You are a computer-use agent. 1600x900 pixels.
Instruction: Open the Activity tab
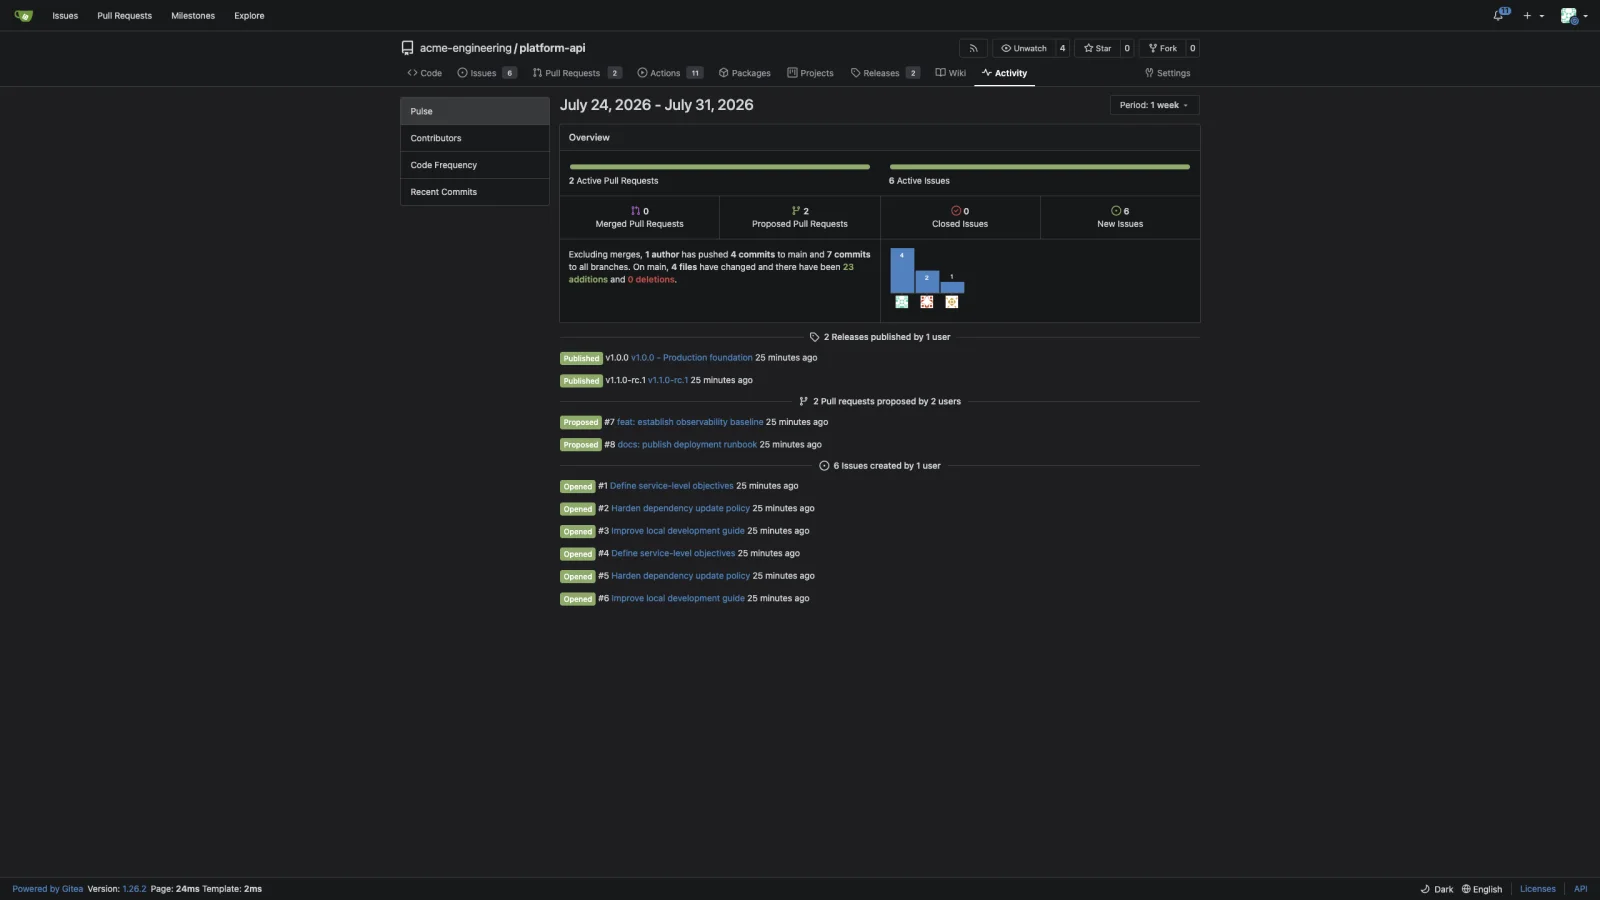[1004, 73]
